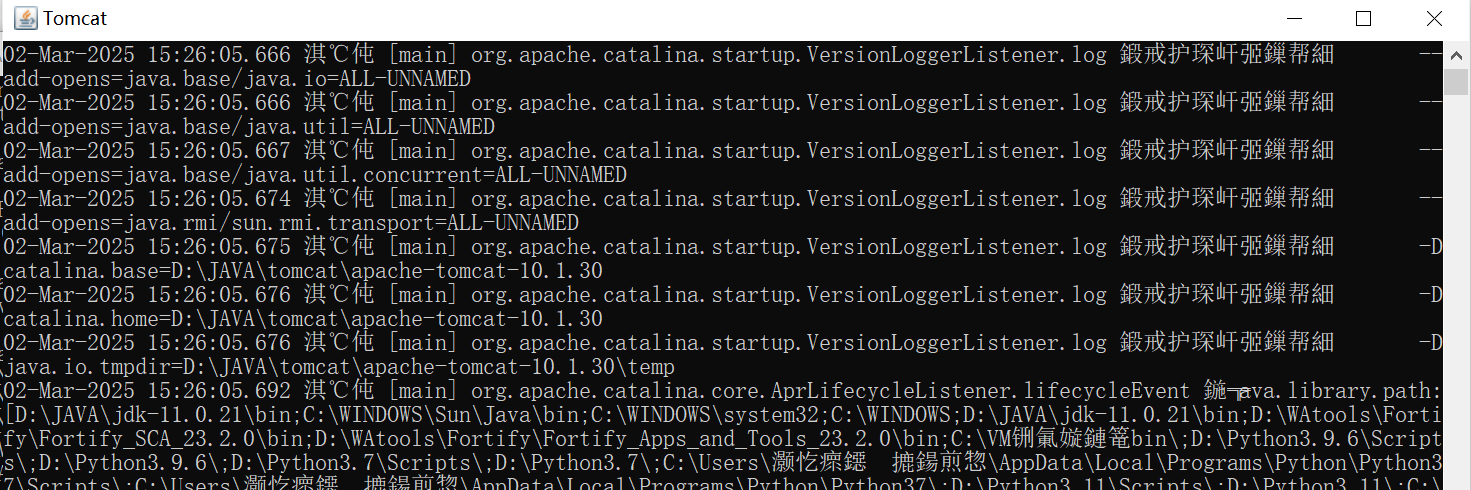Click the add-opens=java.base/java.util=ALL-UNNAMED line
Screen dimensions: 1471x490
point(249,127)
